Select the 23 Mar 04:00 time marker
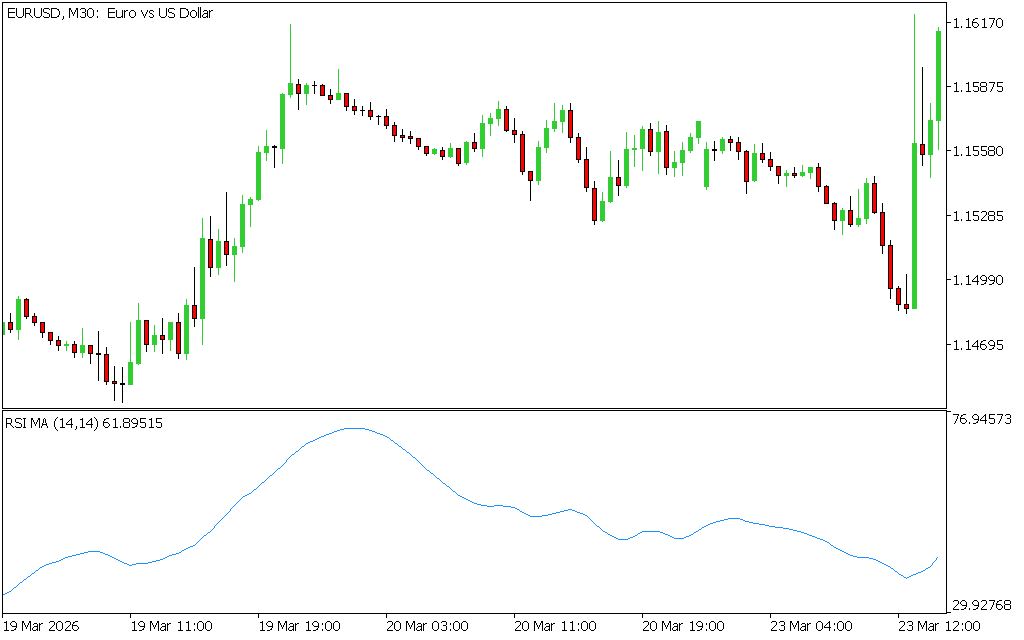 point(811,626)
